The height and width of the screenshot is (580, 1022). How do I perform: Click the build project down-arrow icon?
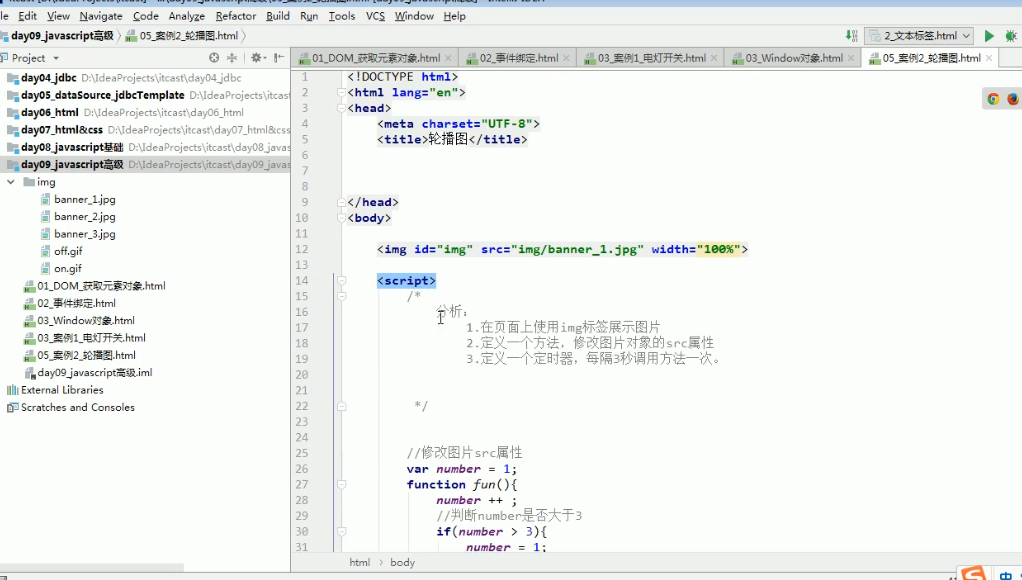(x=851, y=36)
